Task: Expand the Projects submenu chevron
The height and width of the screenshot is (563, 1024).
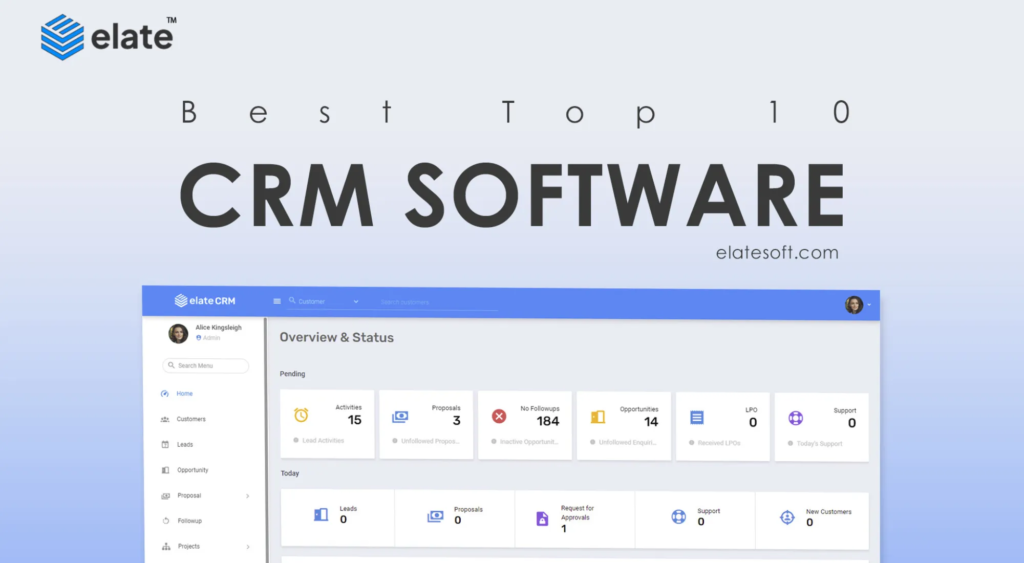Action: 248,547
